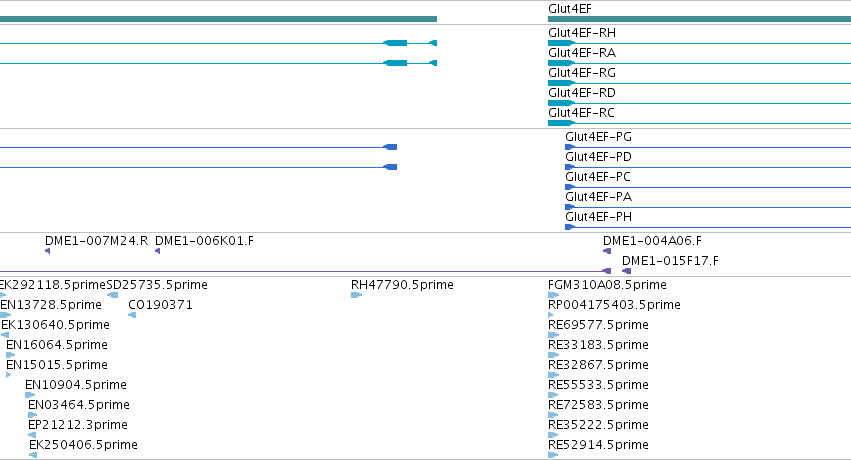Viewport: 851px width, 460px height.
Task: Click the Glut4EF-RG transcript exon block
Action: coord(561,83)
